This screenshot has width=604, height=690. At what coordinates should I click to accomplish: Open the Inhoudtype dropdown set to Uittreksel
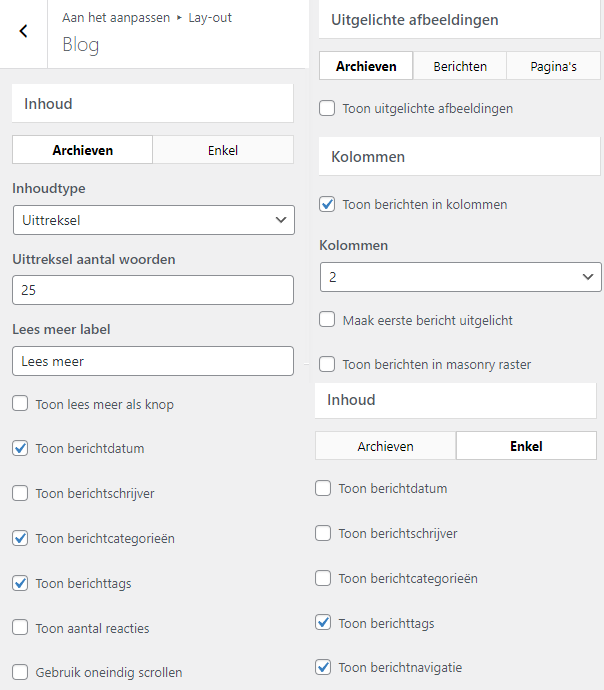[153, 220]
